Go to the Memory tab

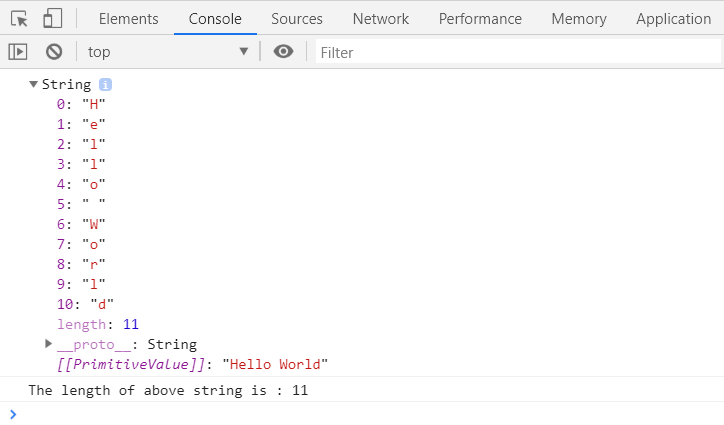click(579, 19)
